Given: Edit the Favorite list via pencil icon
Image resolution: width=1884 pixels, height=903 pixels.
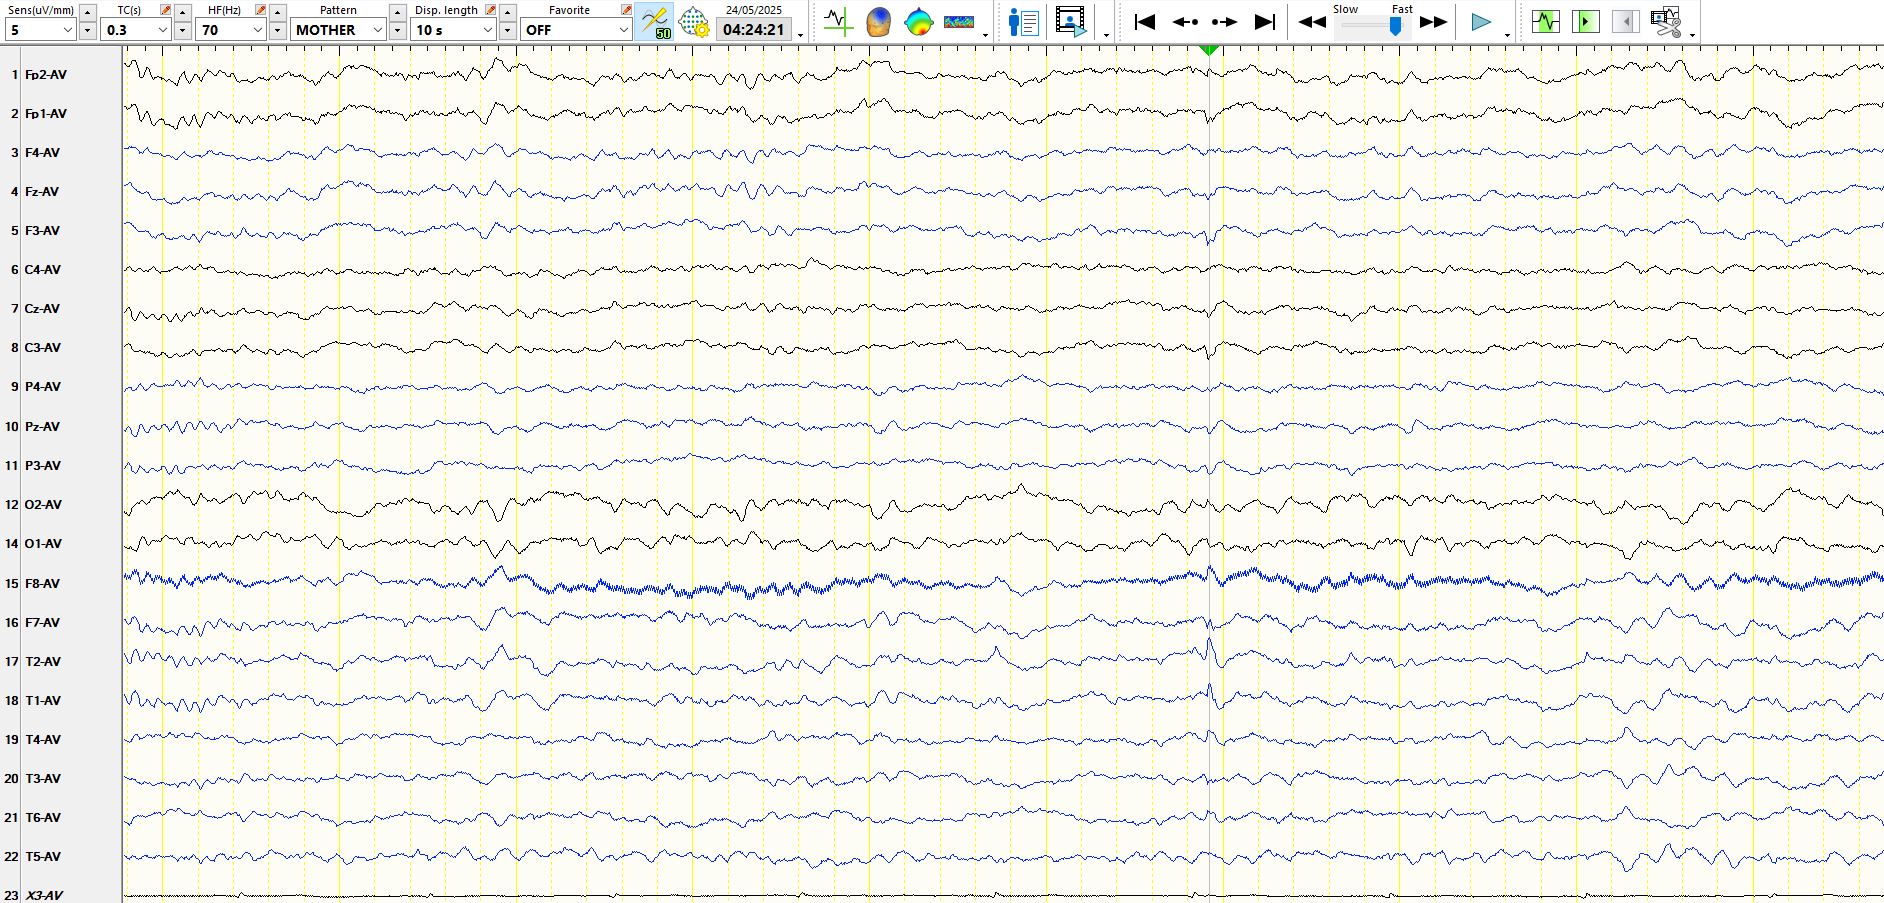Looking at the screenshot, I should point(626,10).
